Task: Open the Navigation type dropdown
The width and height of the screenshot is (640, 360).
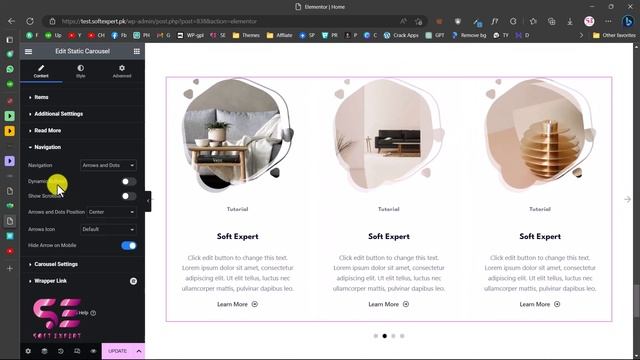Action: [108, 165]
